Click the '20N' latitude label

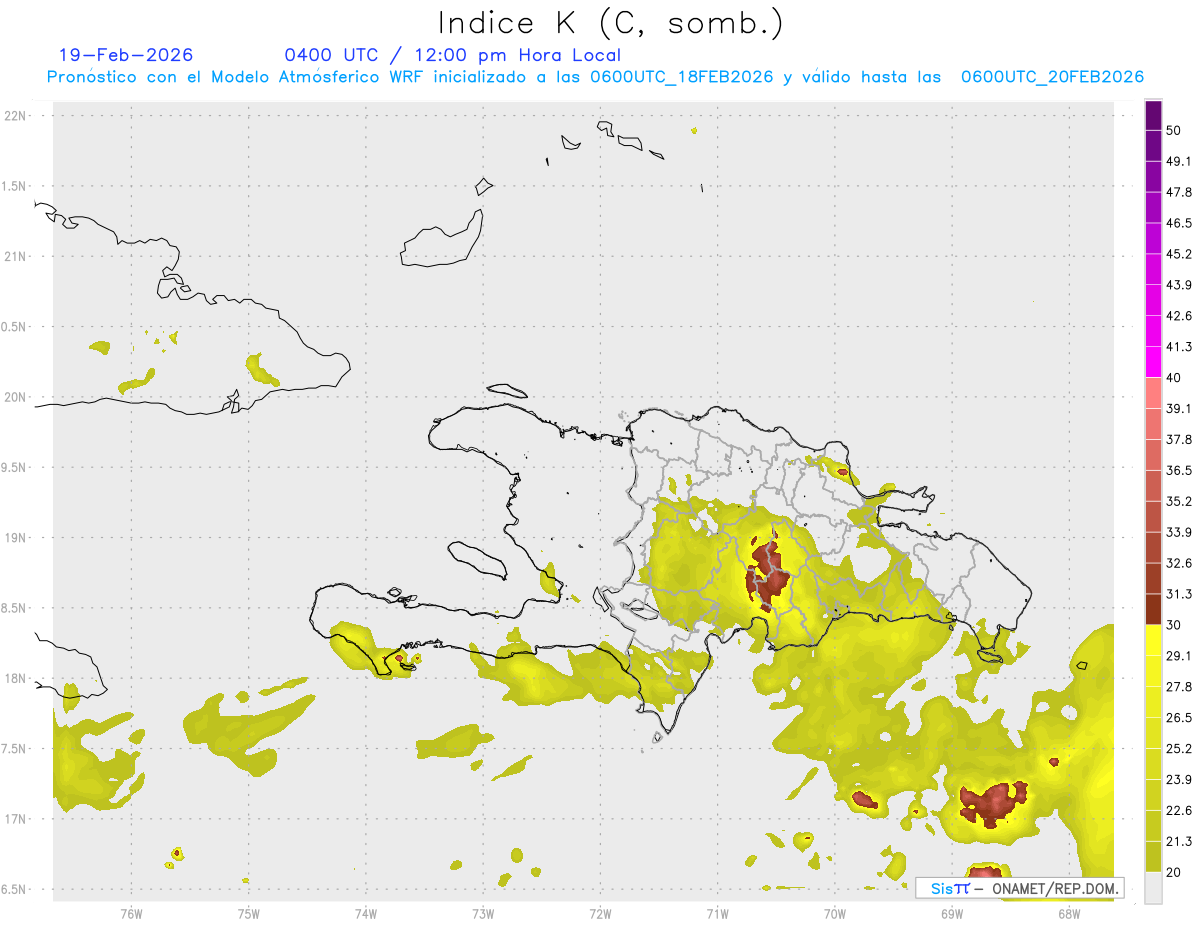pos(16,397)
